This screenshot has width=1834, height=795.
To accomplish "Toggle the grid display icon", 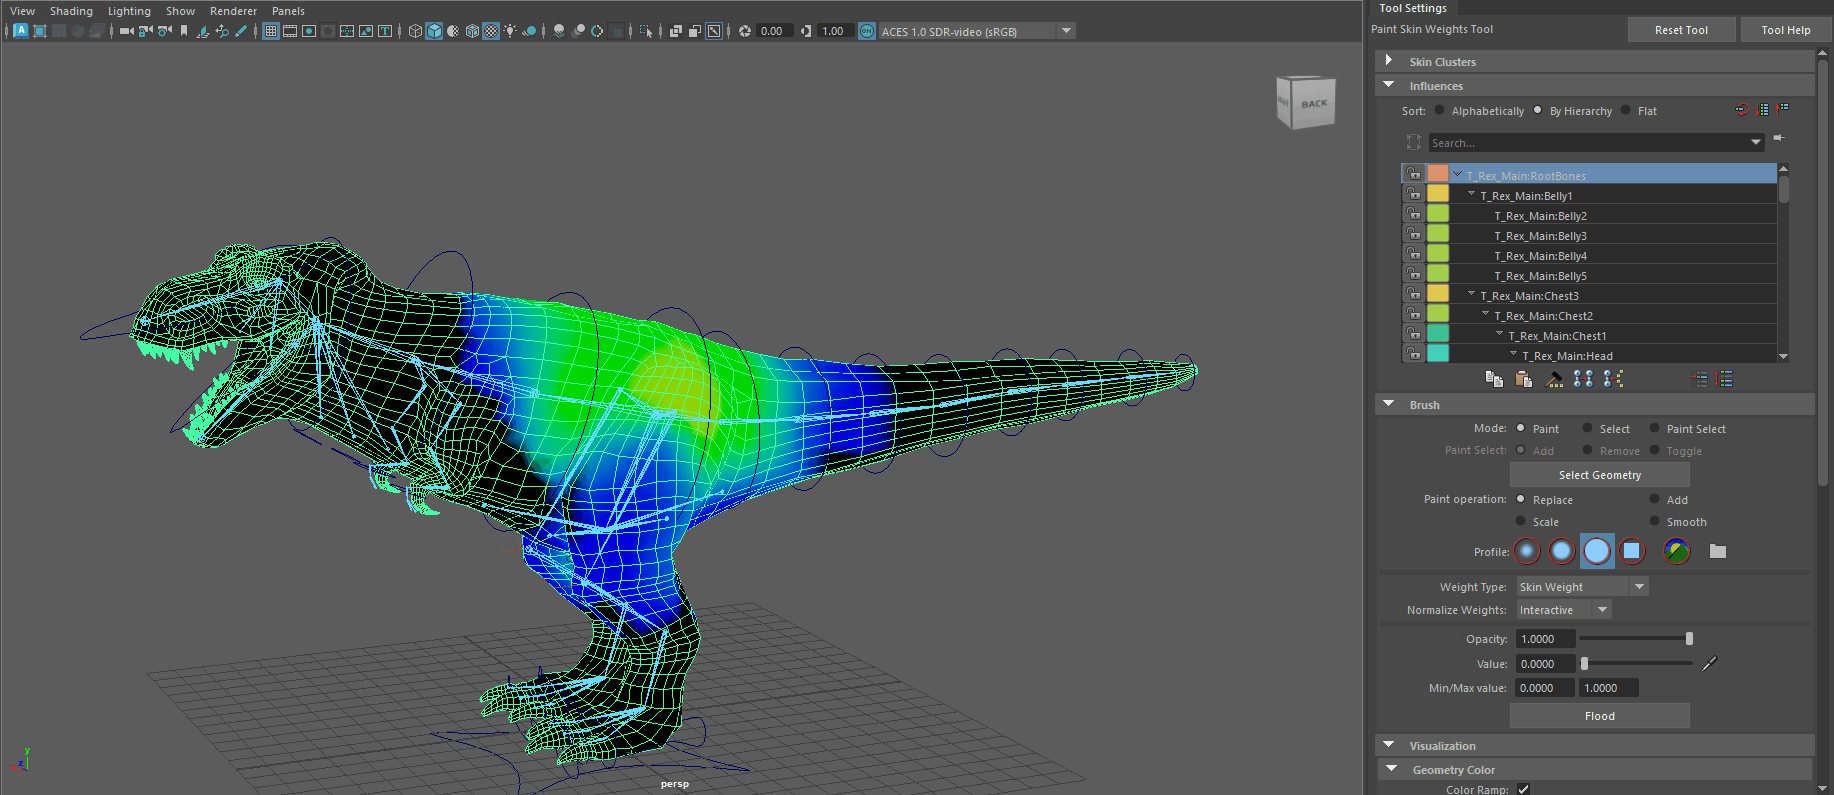I will coord(271,31).
